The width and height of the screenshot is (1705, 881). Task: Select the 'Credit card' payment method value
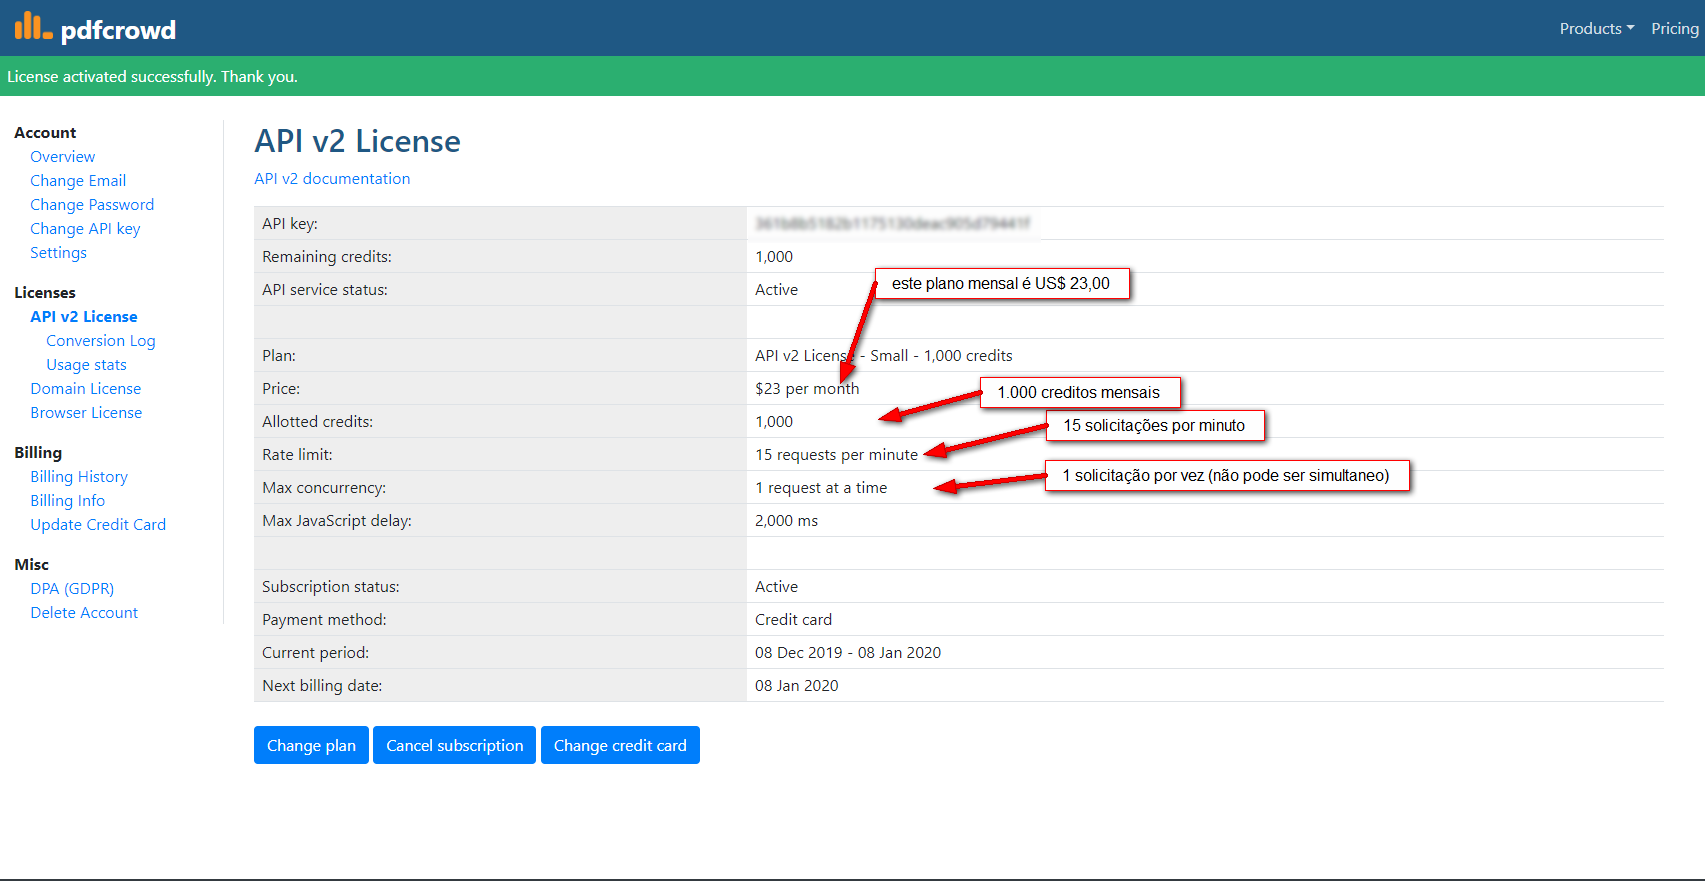tap(793, 620)
